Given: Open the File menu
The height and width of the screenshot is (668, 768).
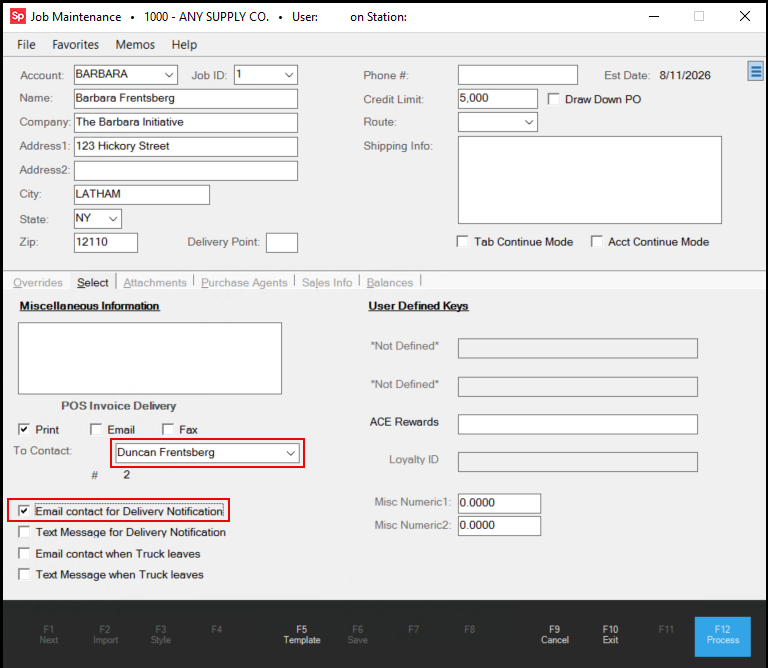Looking at the screenshot, I should (26, 45).
